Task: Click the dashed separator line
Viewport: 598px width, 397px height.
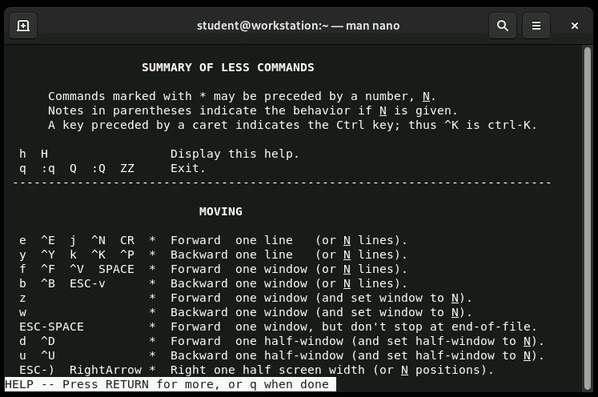Action: pos(282,183)
